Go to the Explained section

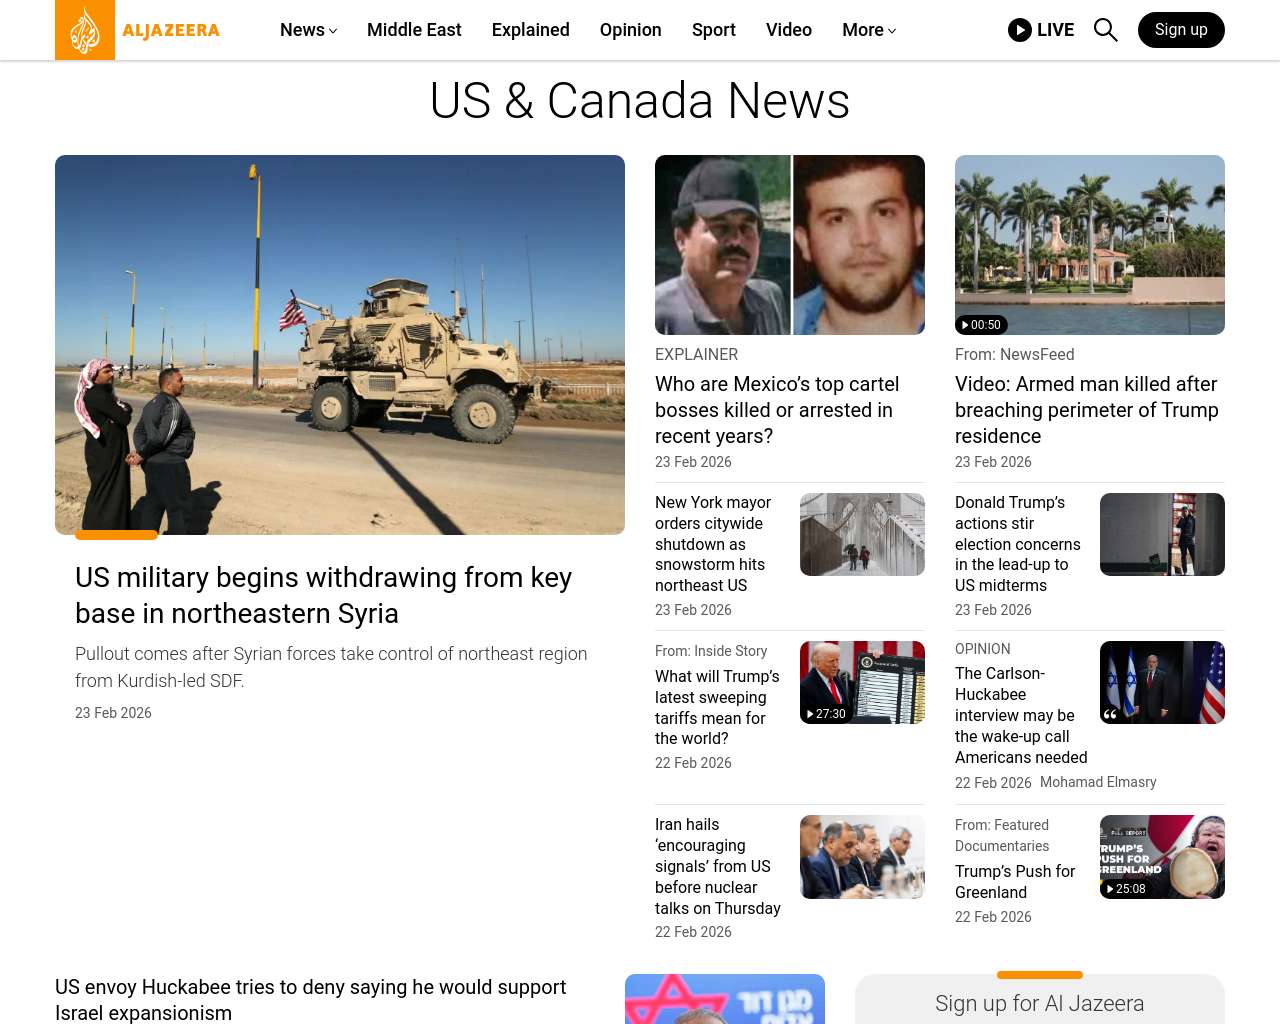pos(531,30)
